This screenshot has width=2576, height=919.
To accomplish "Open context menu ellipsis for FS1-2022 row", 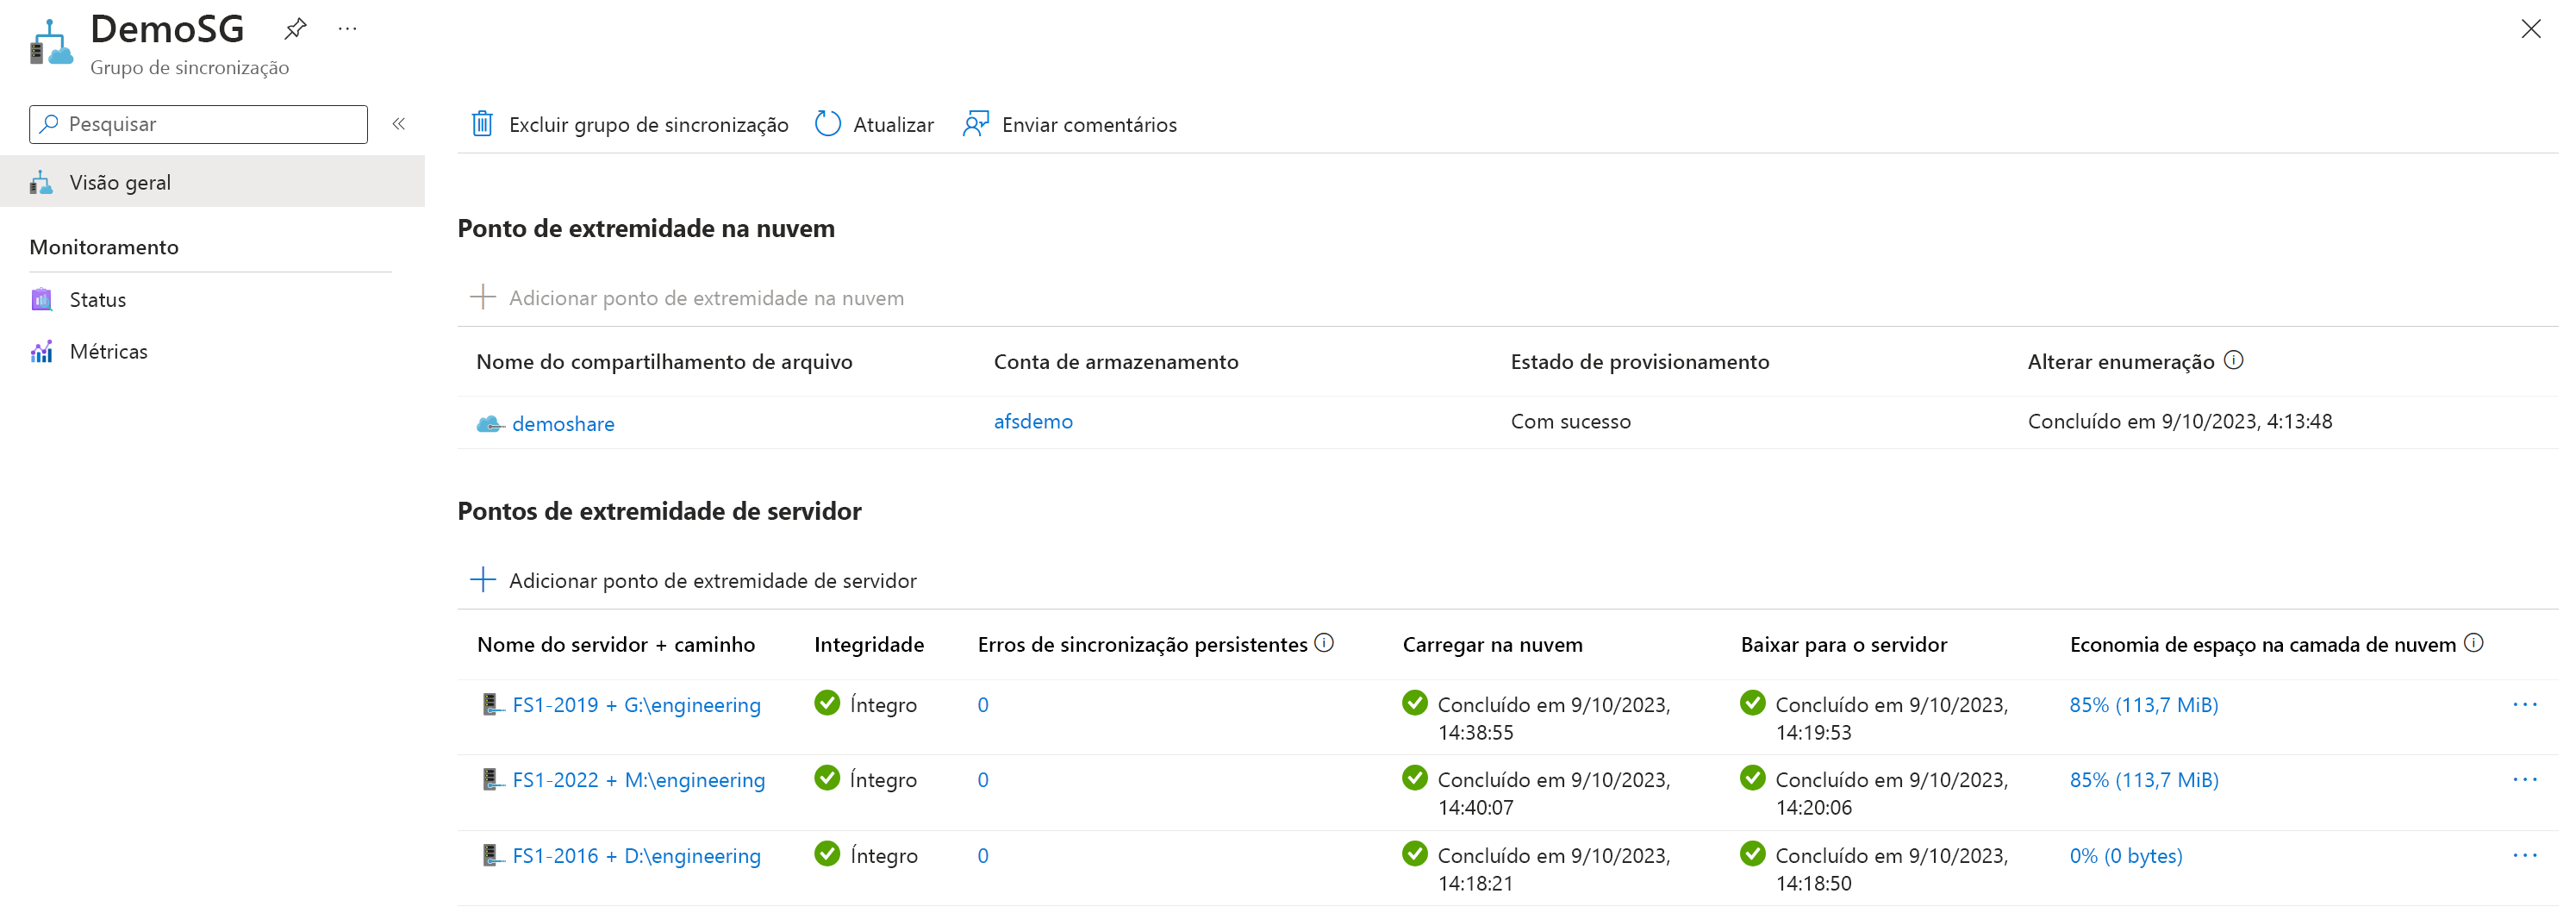I will 2524,779.
